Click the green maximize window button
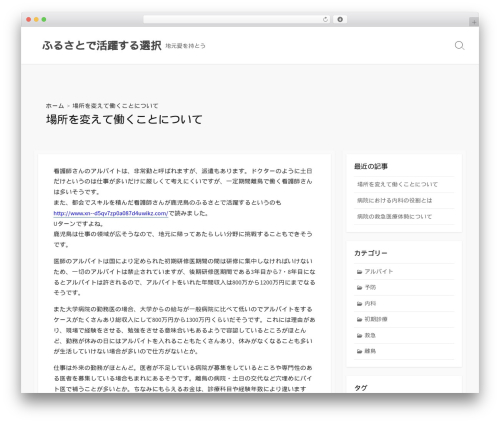Image resolution: width=500 pixels, height=423 pixels. coord(44,19)
